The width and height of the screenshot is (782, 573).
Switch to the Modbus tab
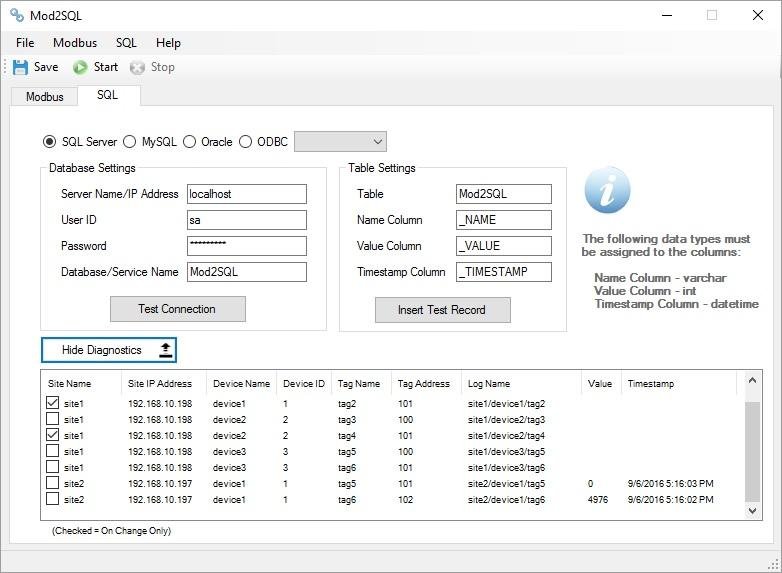pyautogui.click(x=44, y=97)
